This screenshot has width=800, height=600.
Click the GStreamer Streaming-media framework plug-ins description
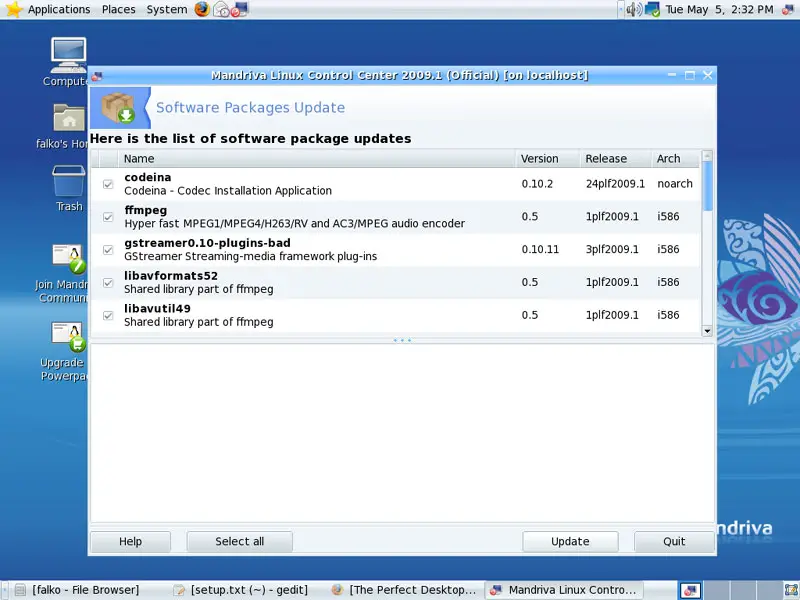[x=251, y=256]
